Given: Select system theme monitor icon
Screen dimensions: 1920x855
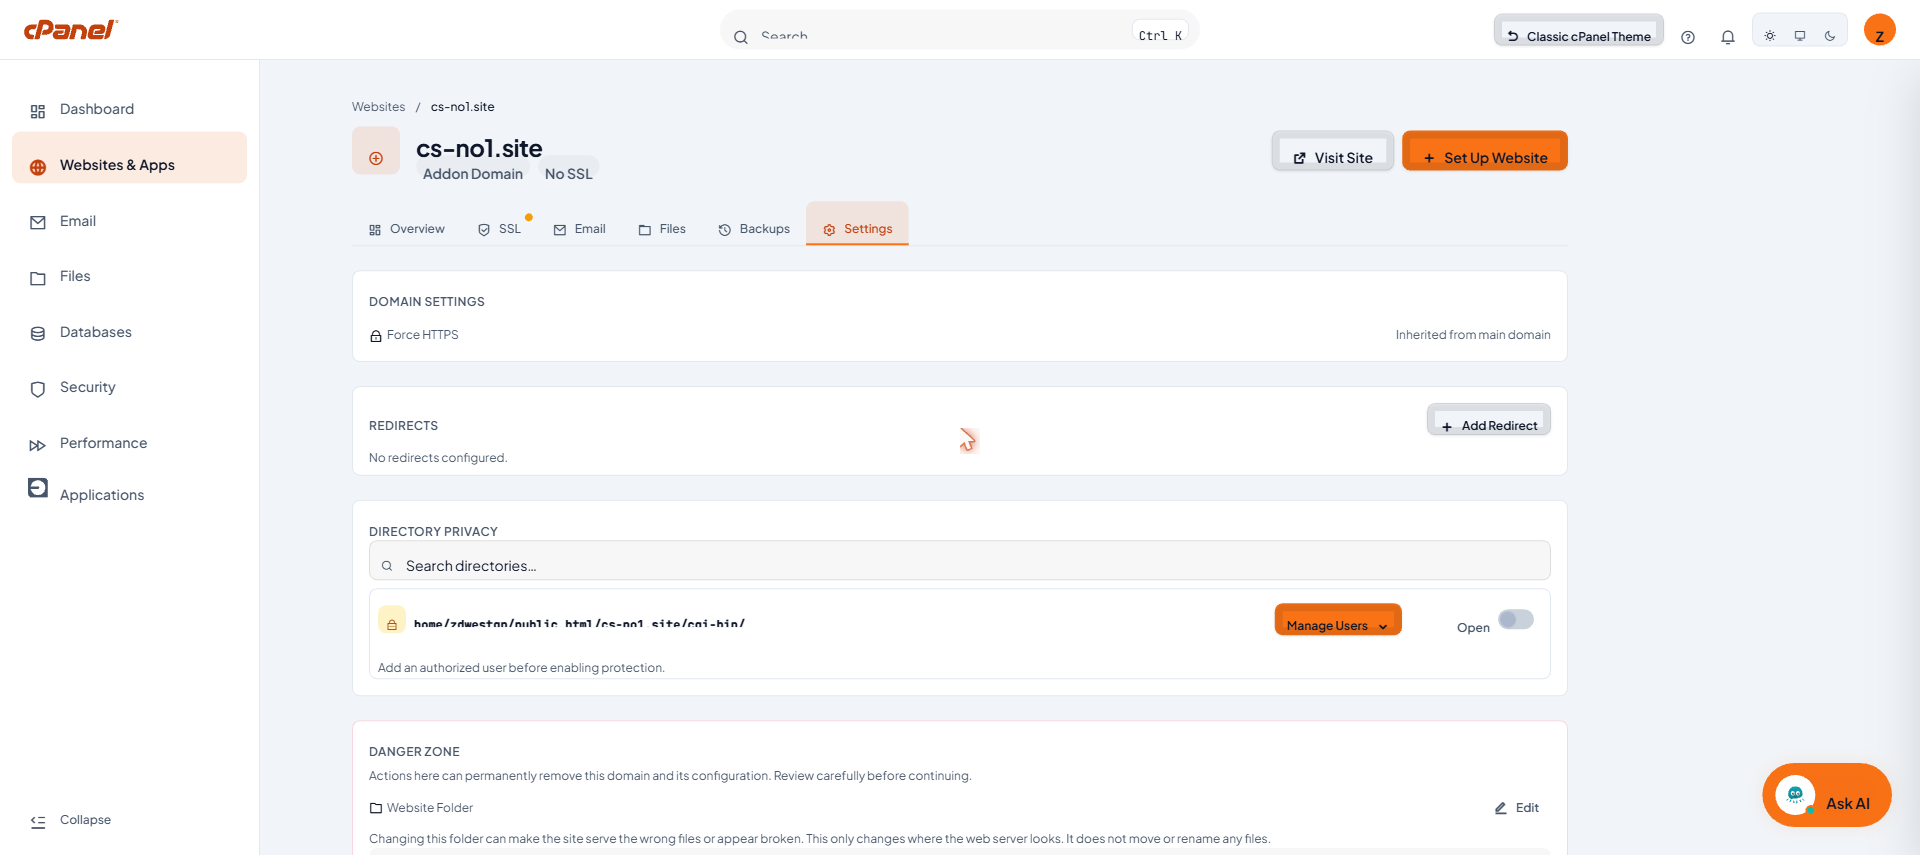Looking at the screenshot, I should tap(1800, 36).
